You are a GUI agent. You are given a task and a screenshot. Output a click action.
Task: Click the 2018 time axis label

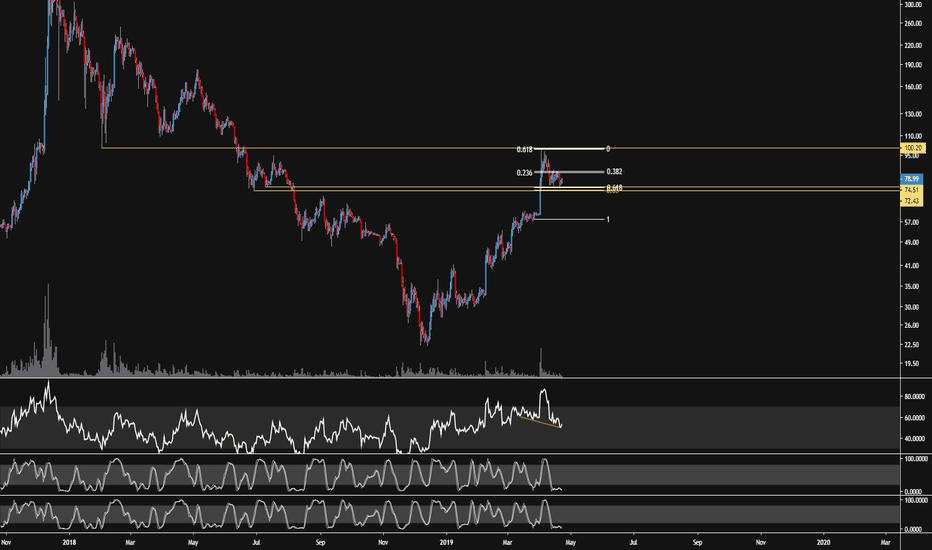click(x=69, y=542)
